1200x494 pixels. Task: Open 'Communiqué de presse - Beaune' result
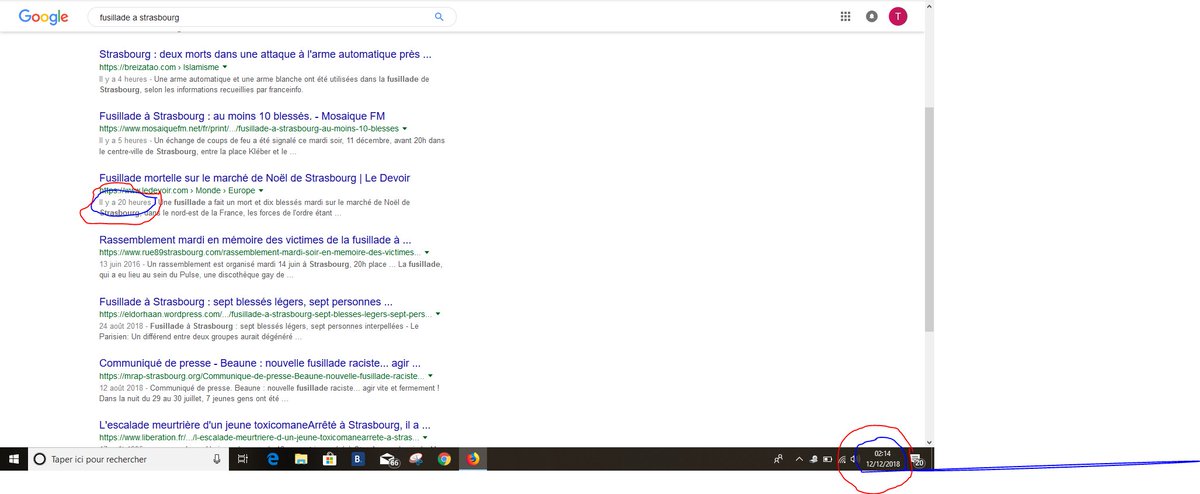(x=259, y=363)
